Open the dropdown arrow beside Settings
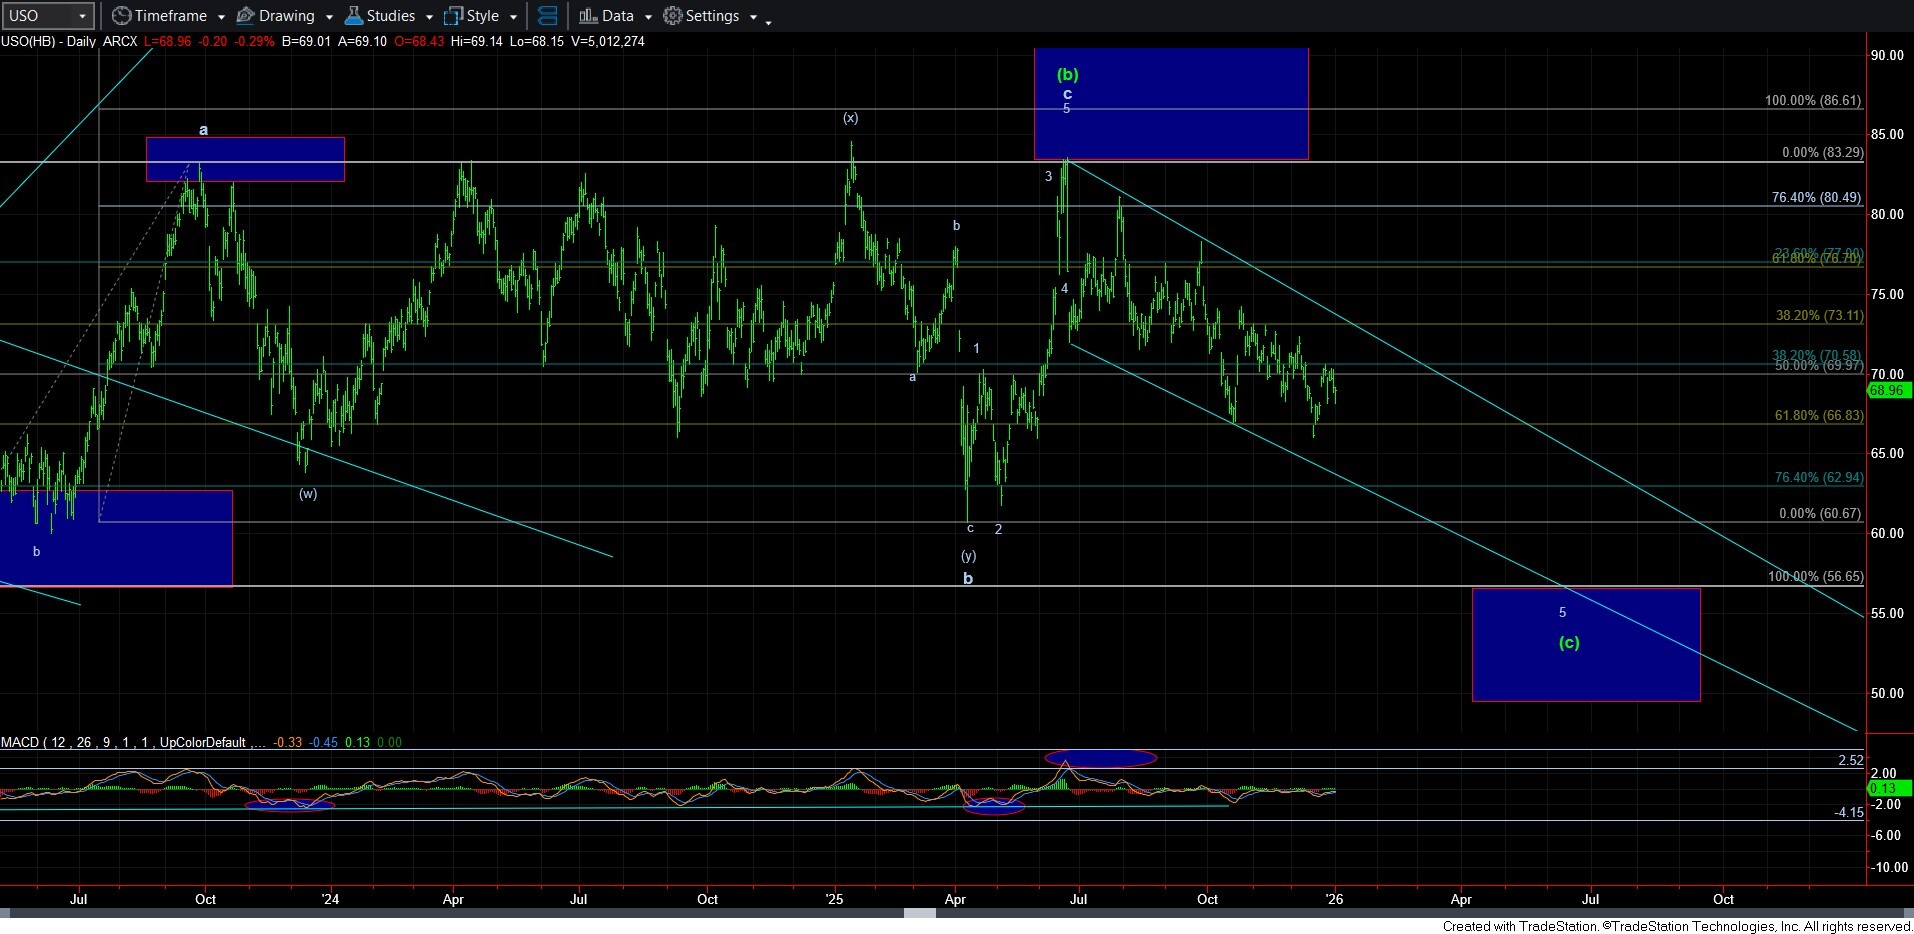Viewport: 1914px width, 934px height. [753, 17]
